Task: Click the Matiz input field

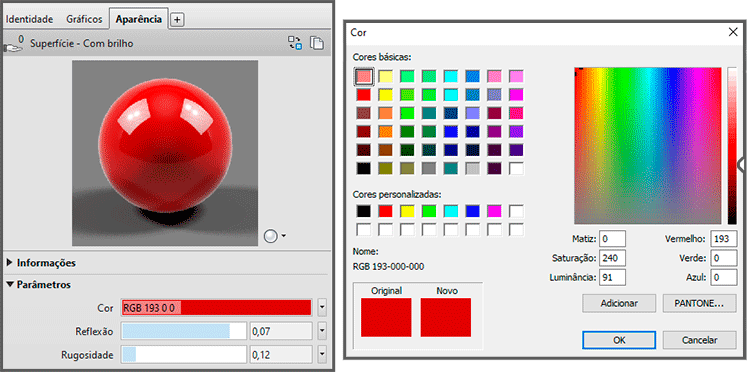Action: pyautogui.click(x=612, y=239)
